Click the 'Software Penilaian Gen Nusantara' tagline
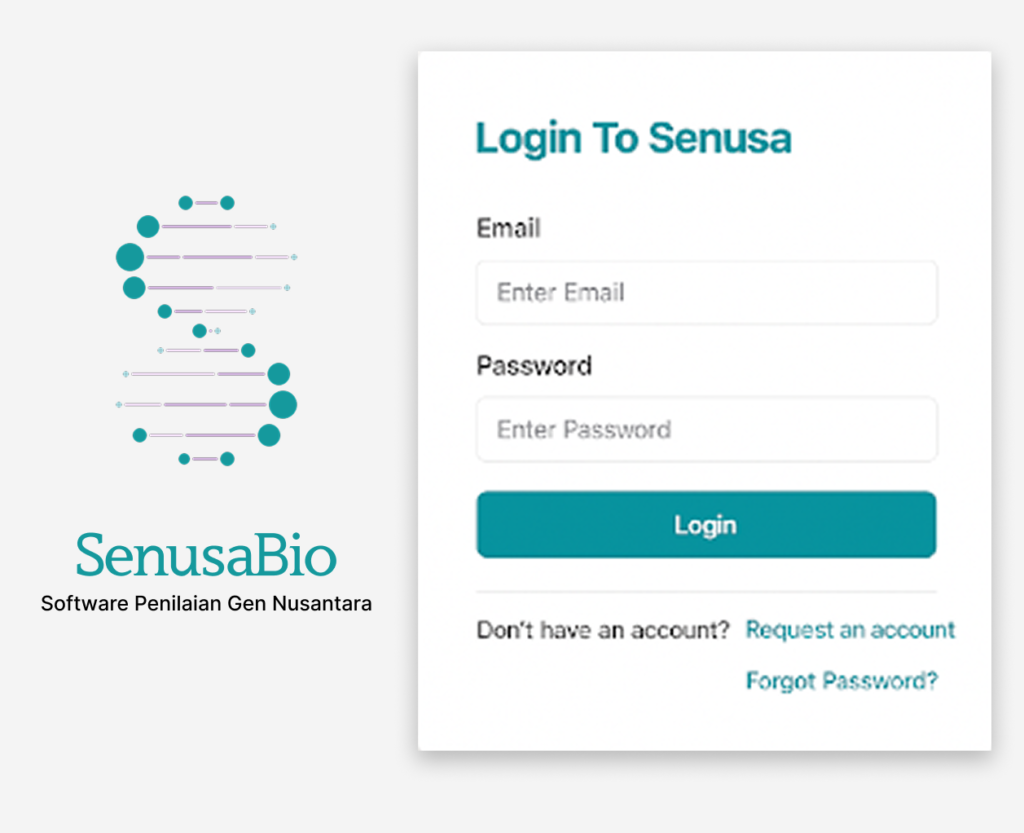The height and width of the screenshot is (833, 1024). [x=206, y=604]
